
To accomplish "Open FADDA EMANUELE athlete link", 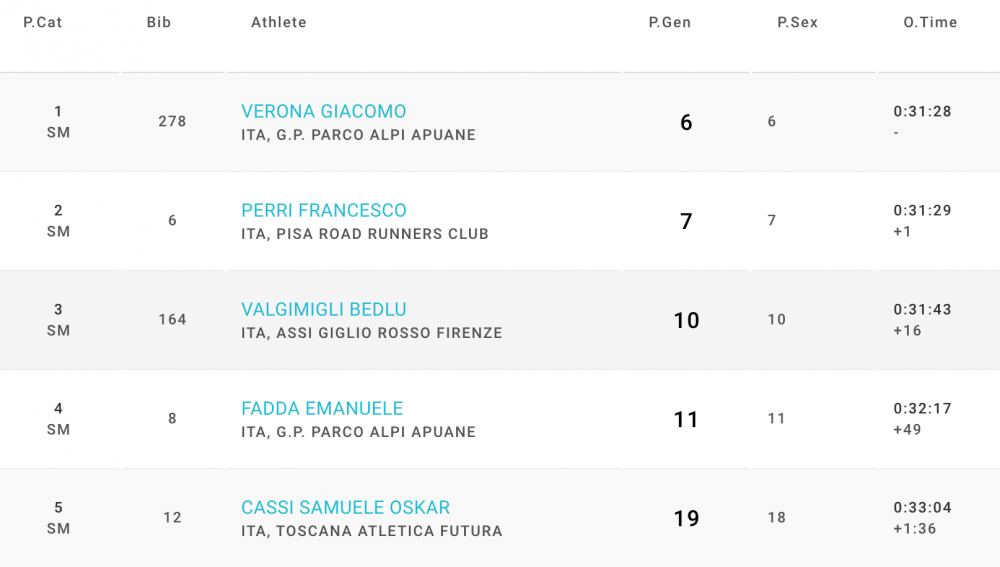I will (322, 408).
